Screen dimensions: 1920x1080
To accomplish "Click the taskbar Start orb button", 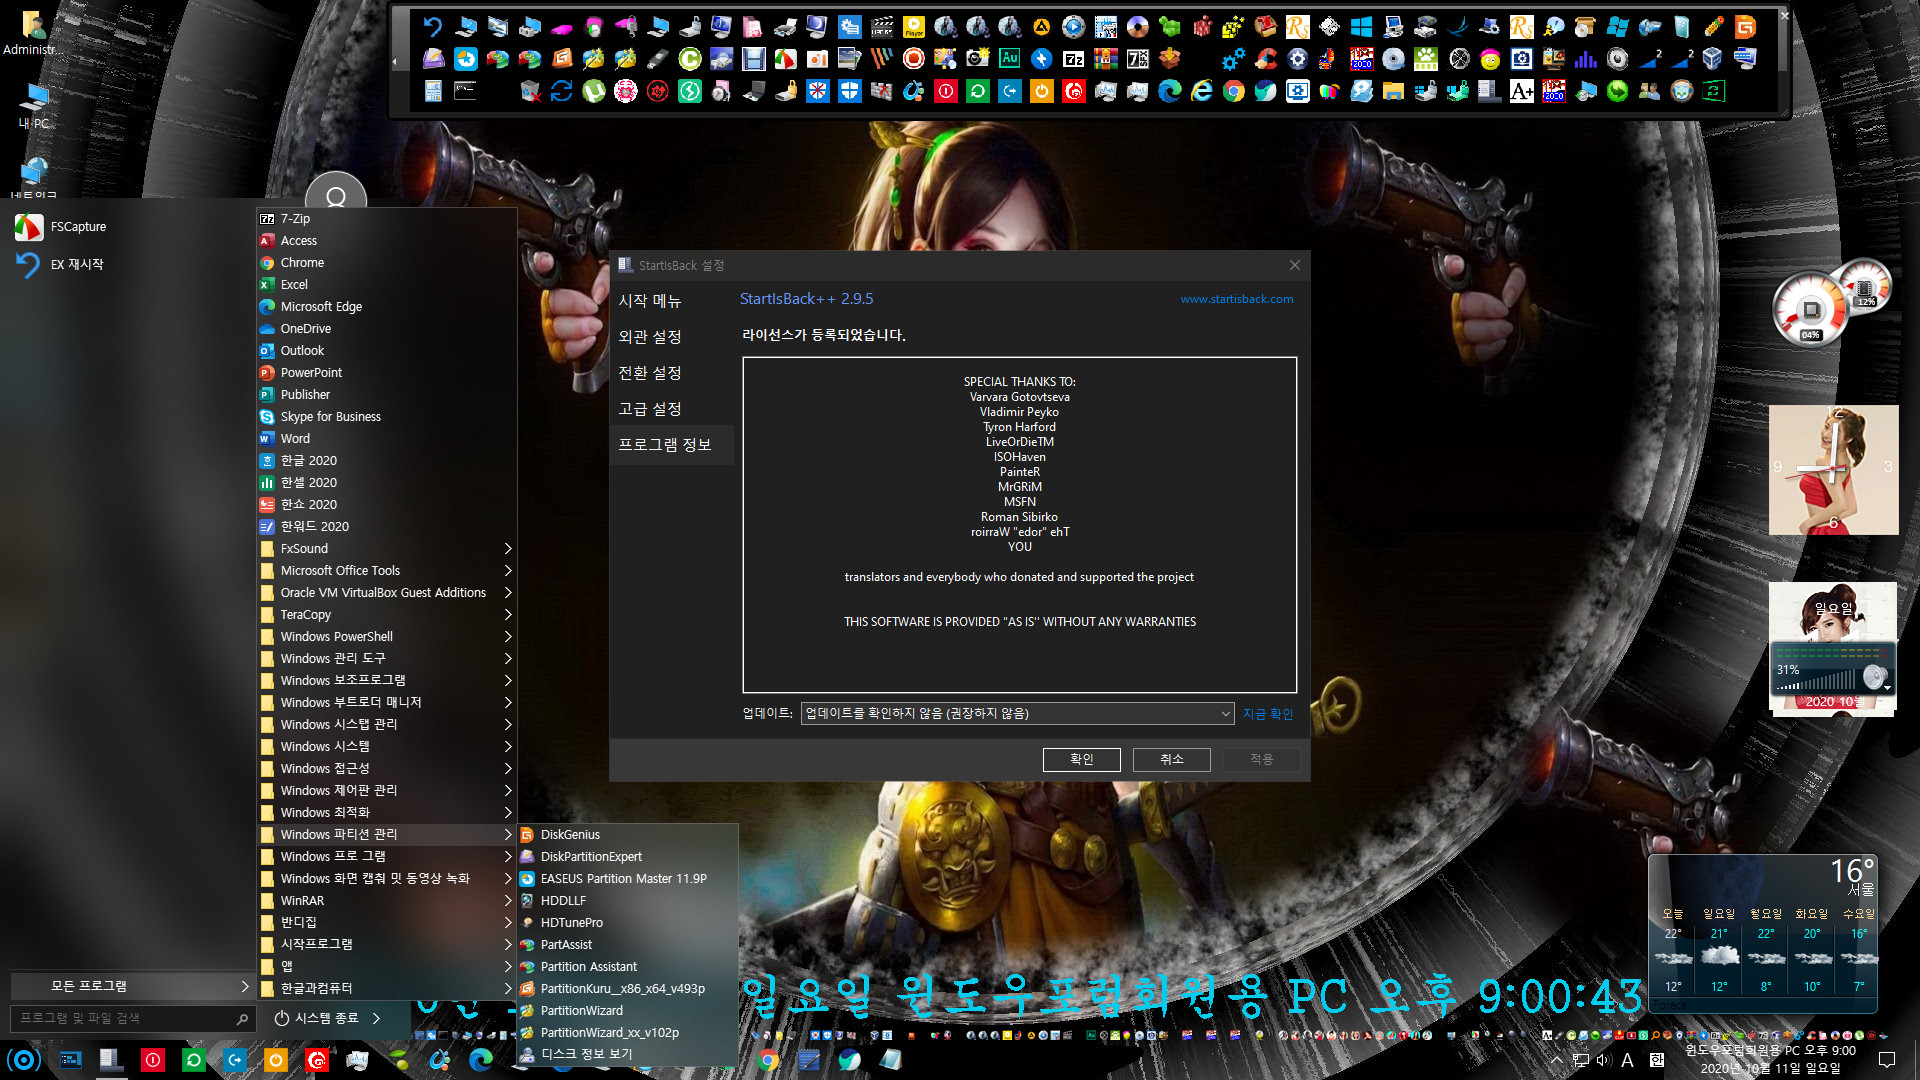I will tap(24, 1059).
